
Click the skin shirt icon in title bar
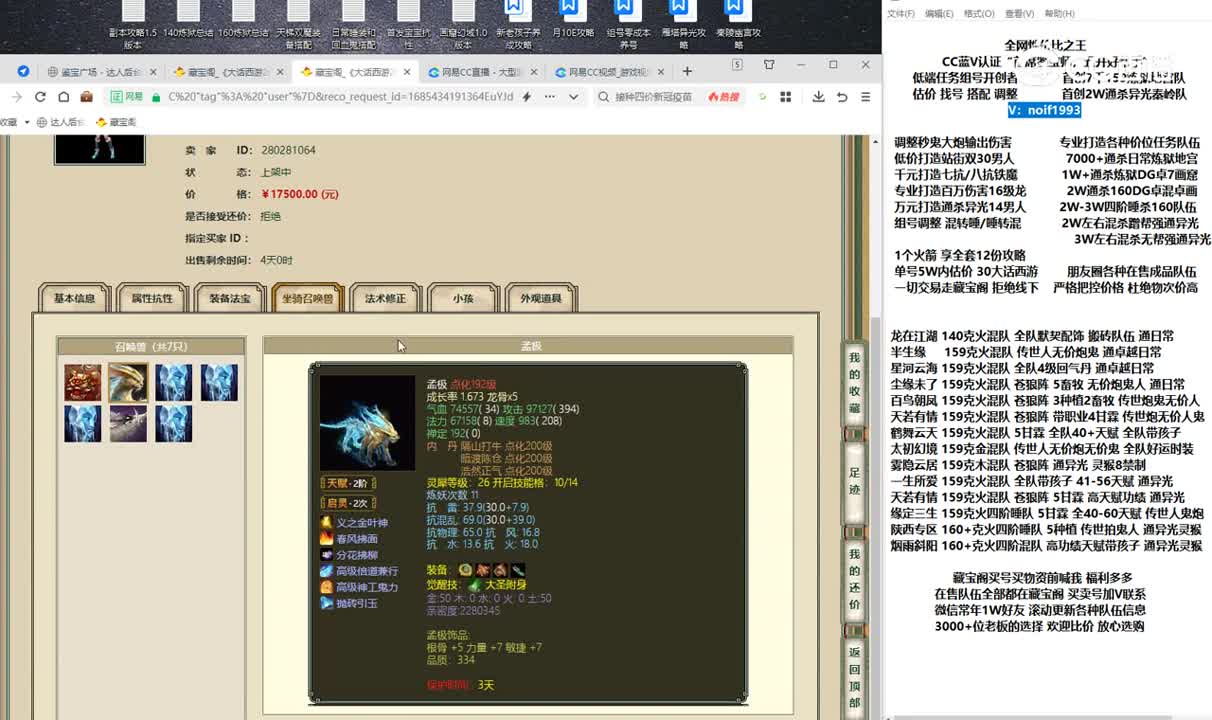pos(769,65)
